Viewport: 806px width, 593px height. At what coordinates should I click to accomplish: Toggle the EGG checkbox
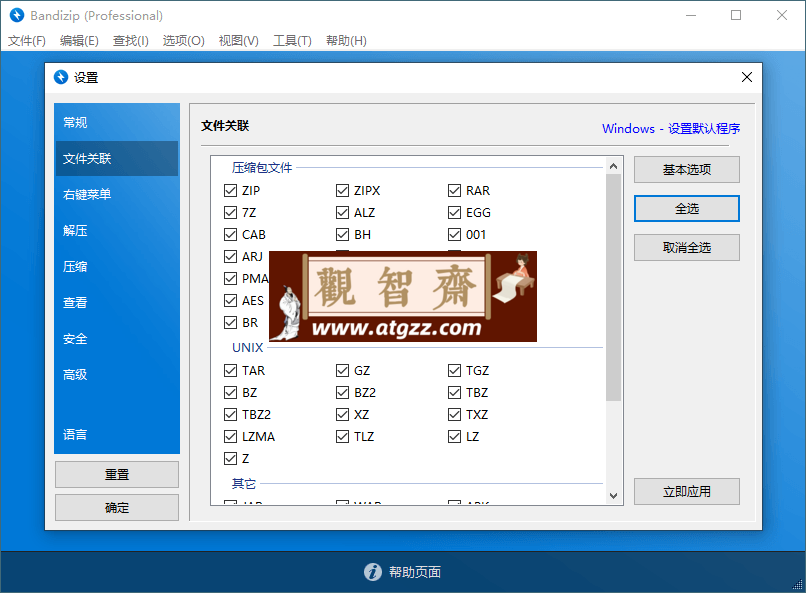(454, 212)
